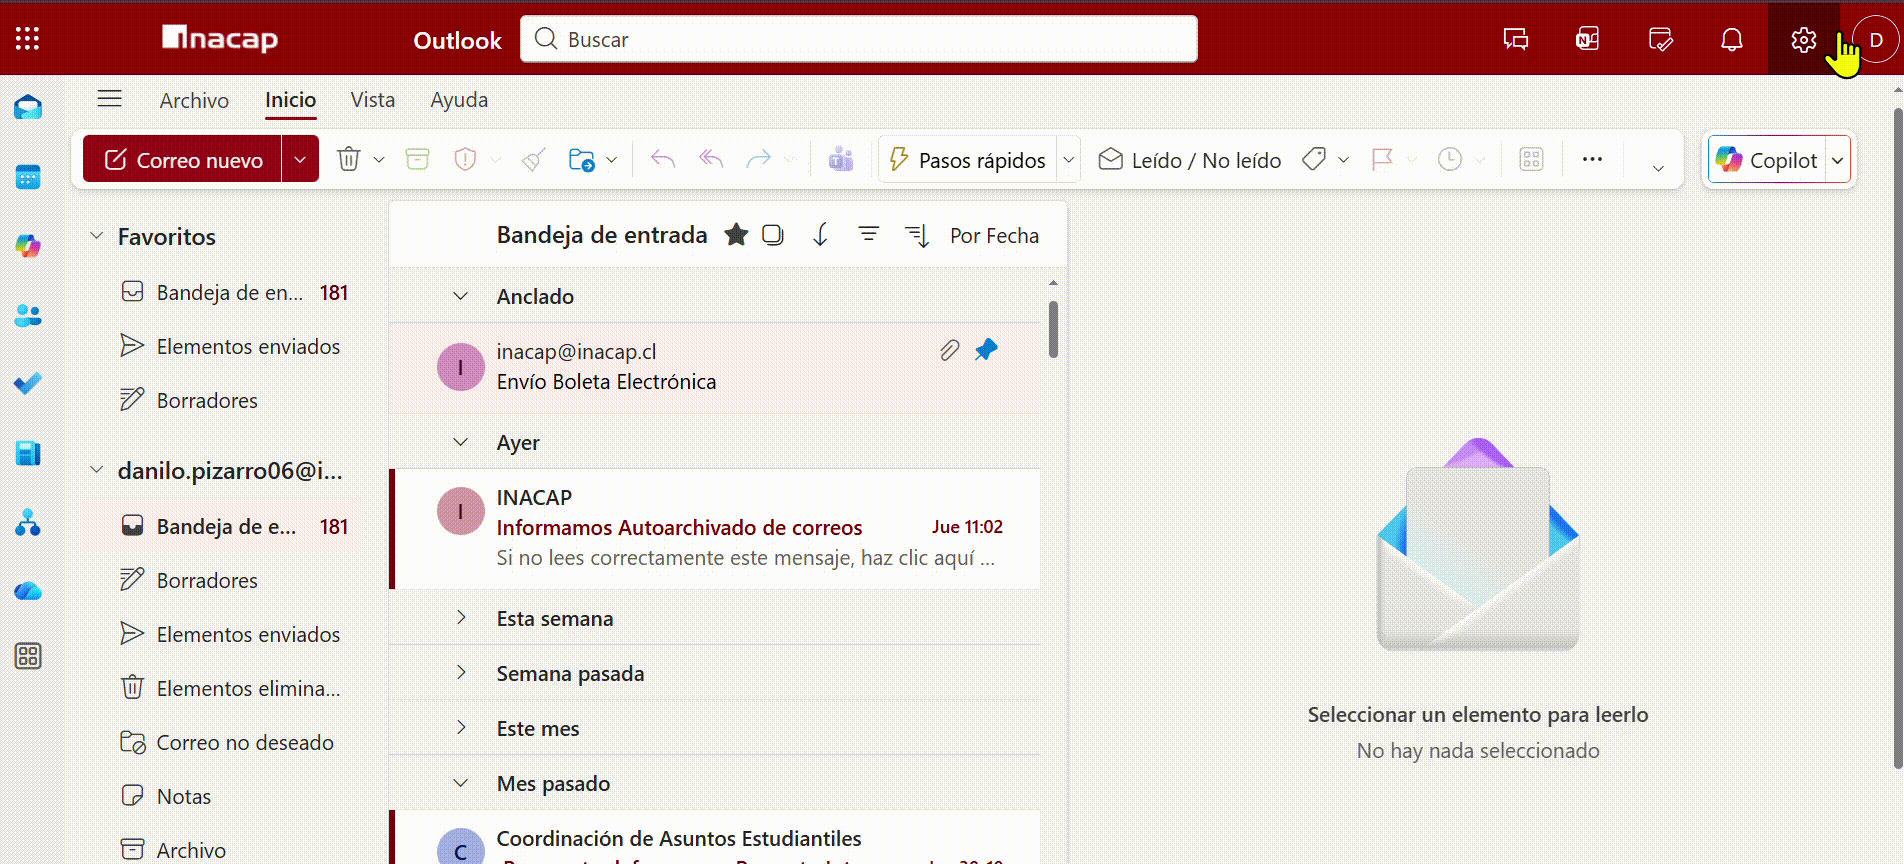This screenshot has height=864, width=1904.
Task: Unpin the Envío Boleta Electrónica message
Action: (986, 350)
